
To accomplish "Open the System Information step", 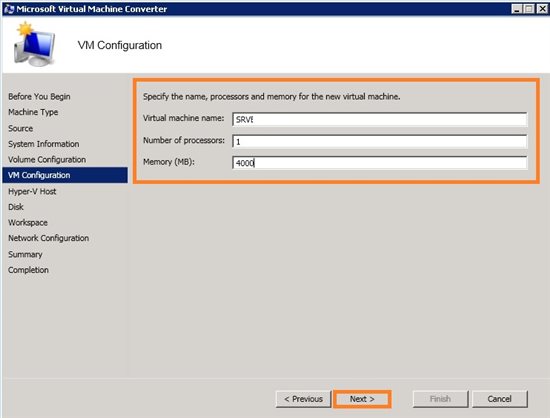I will [x=43, y=144].
